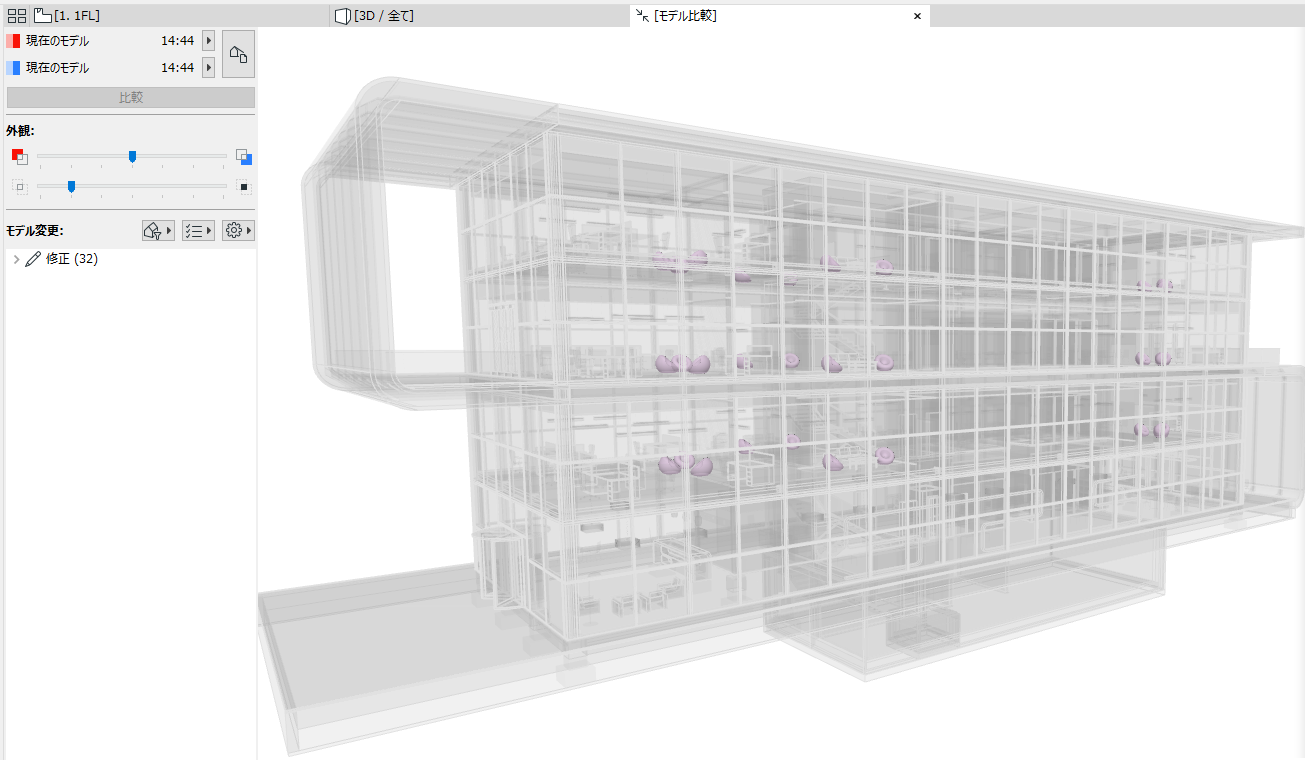Open the tab overview grid icon

point(17,15)
